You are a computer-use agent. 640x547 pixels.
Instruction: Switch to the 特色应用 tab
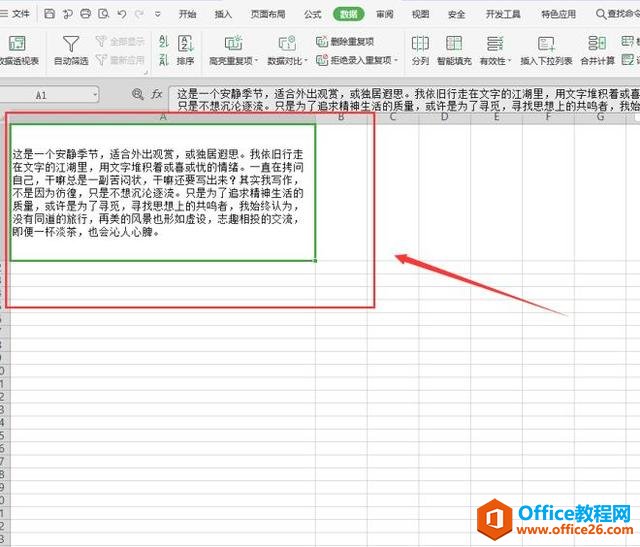(x=558, y=14)
